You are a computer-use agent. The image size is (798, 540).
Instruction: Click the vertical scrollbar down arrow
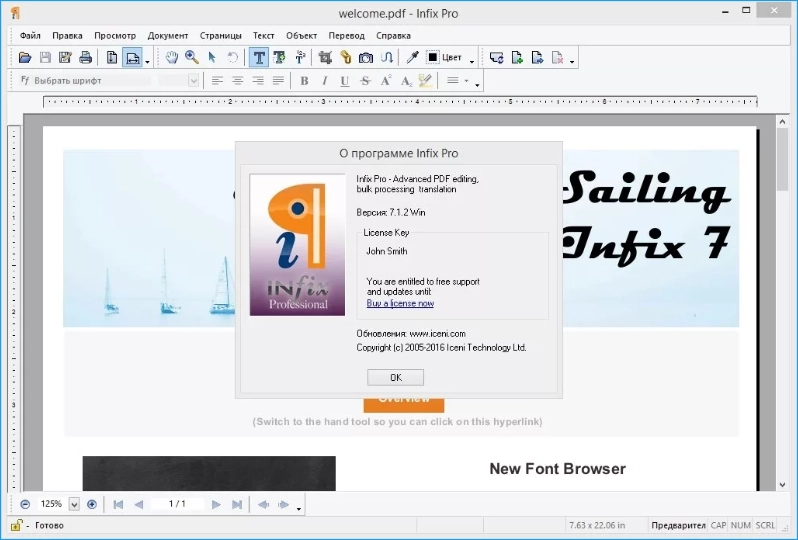[783, 485]
